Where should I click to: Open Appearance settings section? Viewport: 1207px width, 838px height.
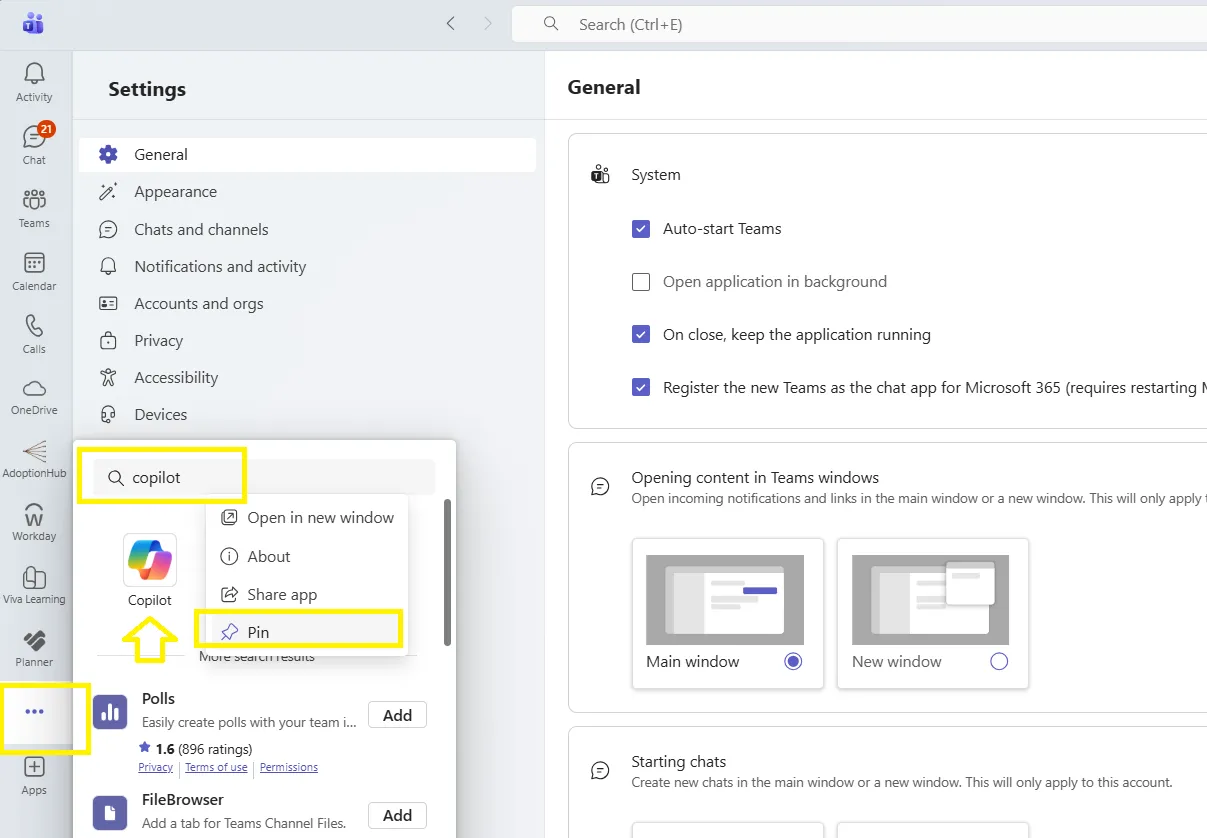click(175, 192)
